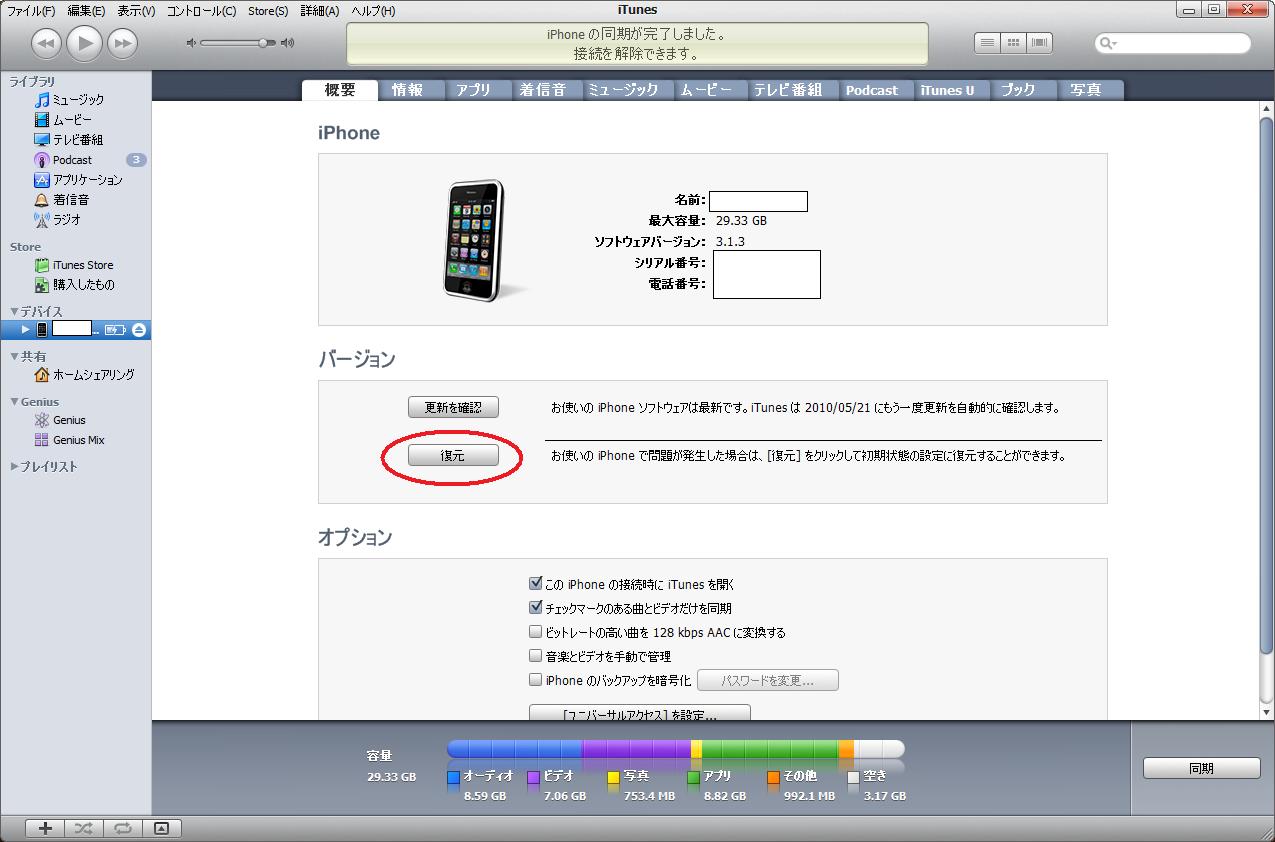Click the 同期 sync button

[1202, 768]
